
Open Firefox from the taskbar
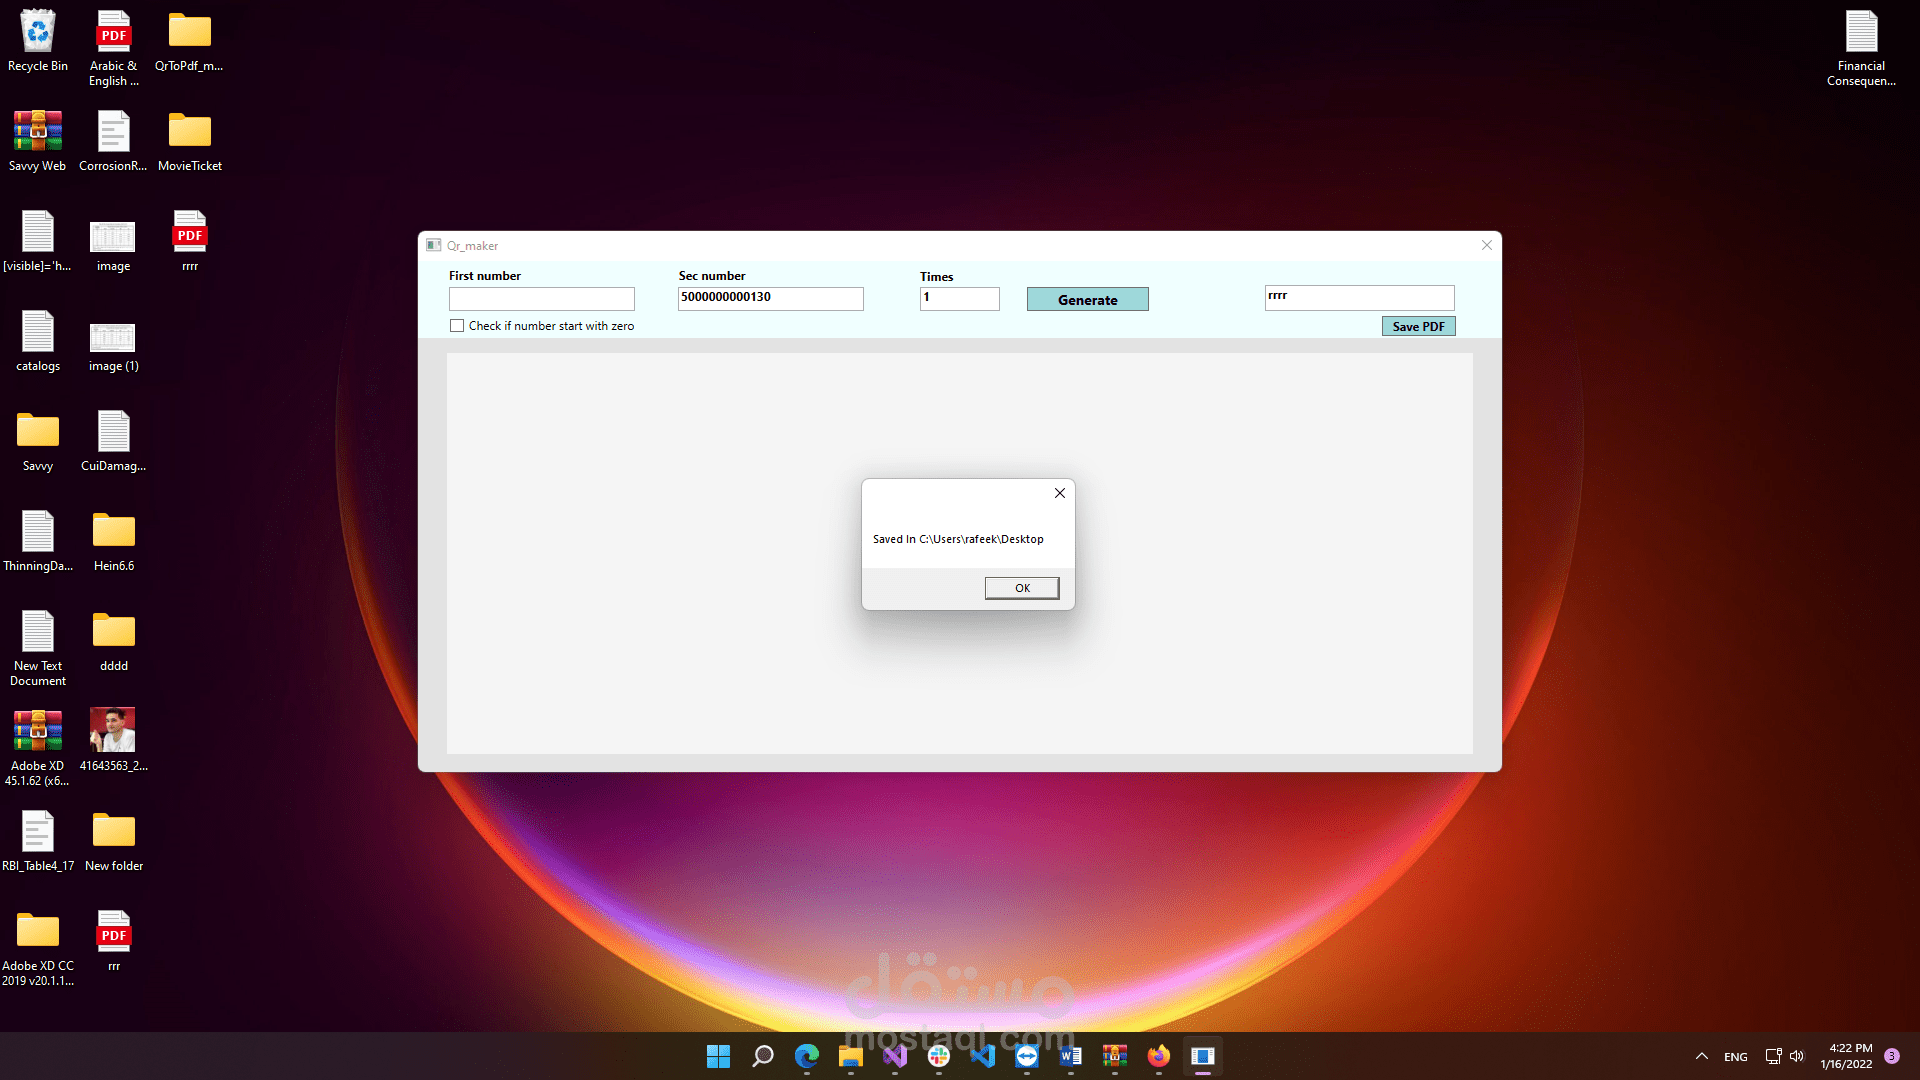tap(1158, 1056)
